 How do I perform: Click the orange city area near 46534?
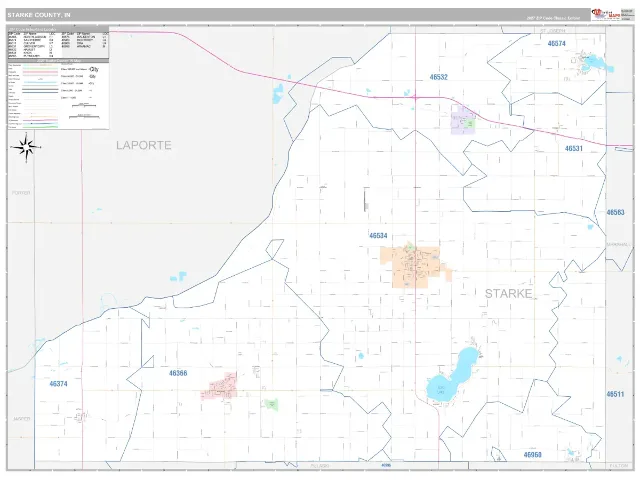coord(416,266)
